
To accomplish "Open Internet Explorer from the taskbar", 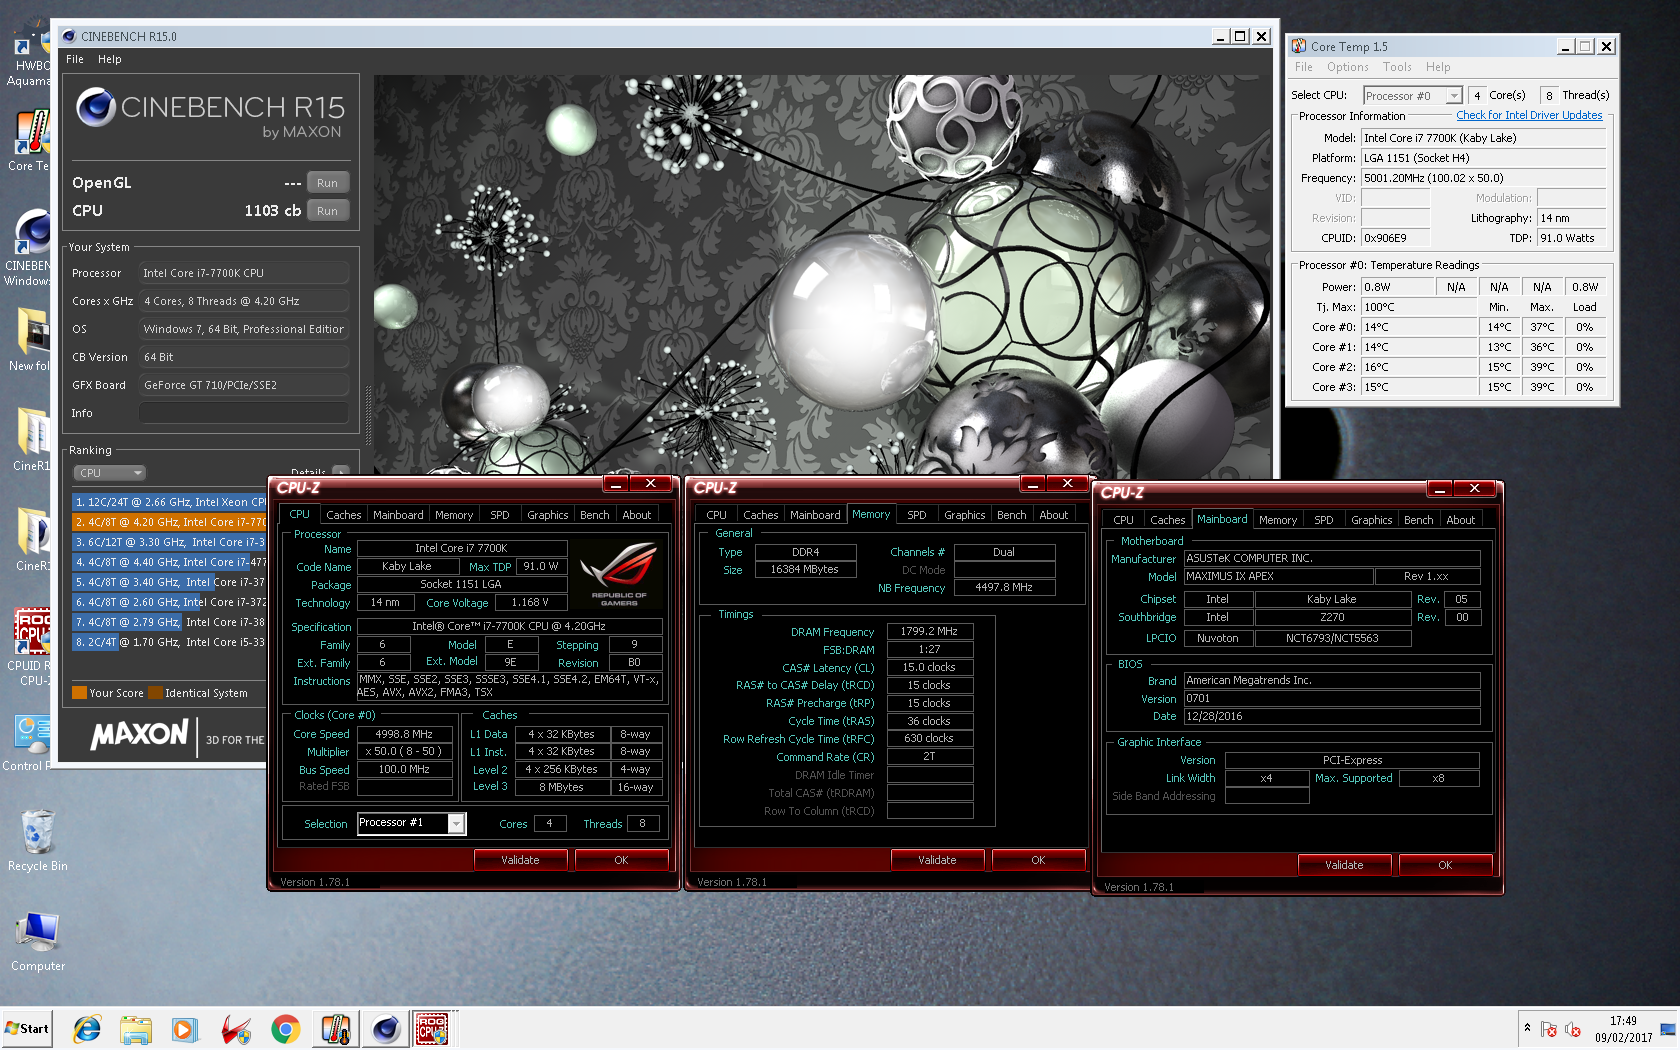I will pyautogui.click(x=87, y=1029).
